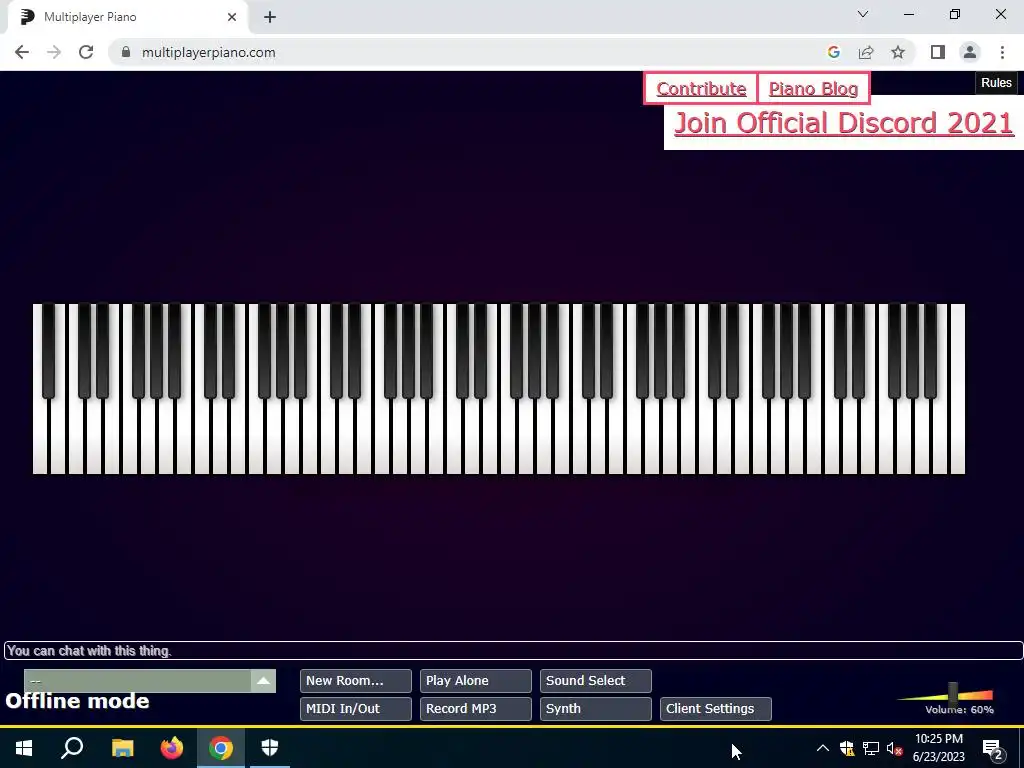Share this page icon
This screenshot has height=768, width=1024.
click(866, 52)
